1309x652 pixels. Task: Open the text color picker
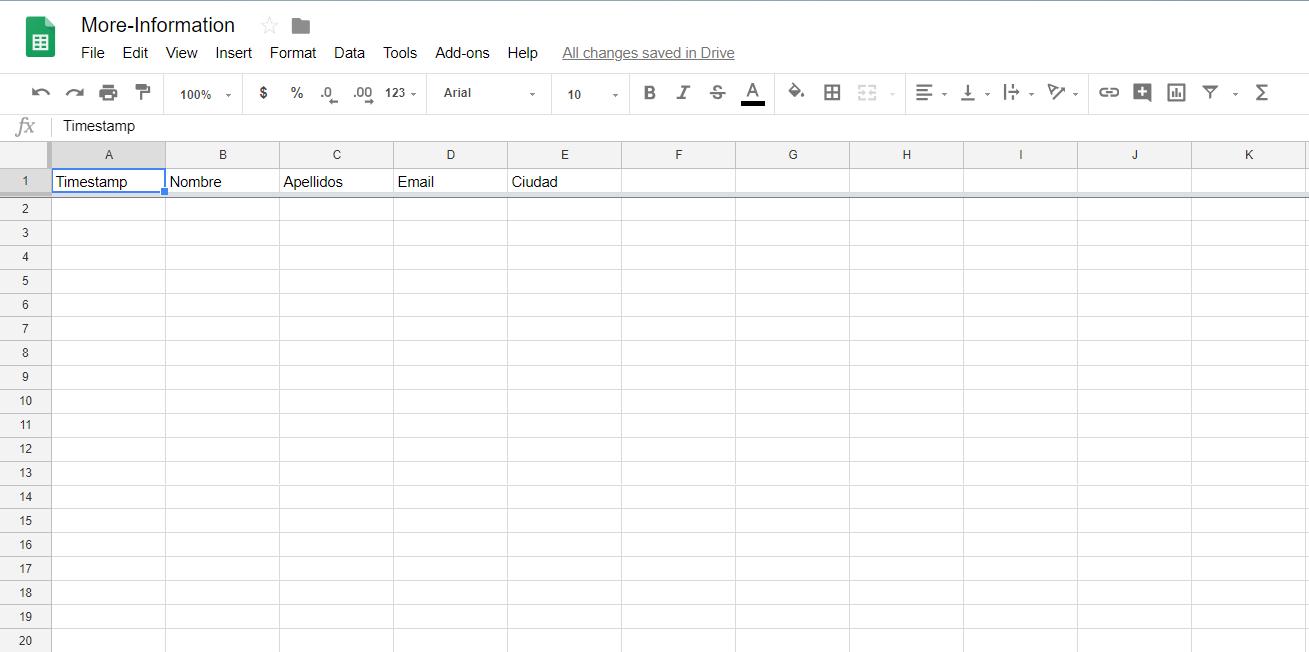753,92
